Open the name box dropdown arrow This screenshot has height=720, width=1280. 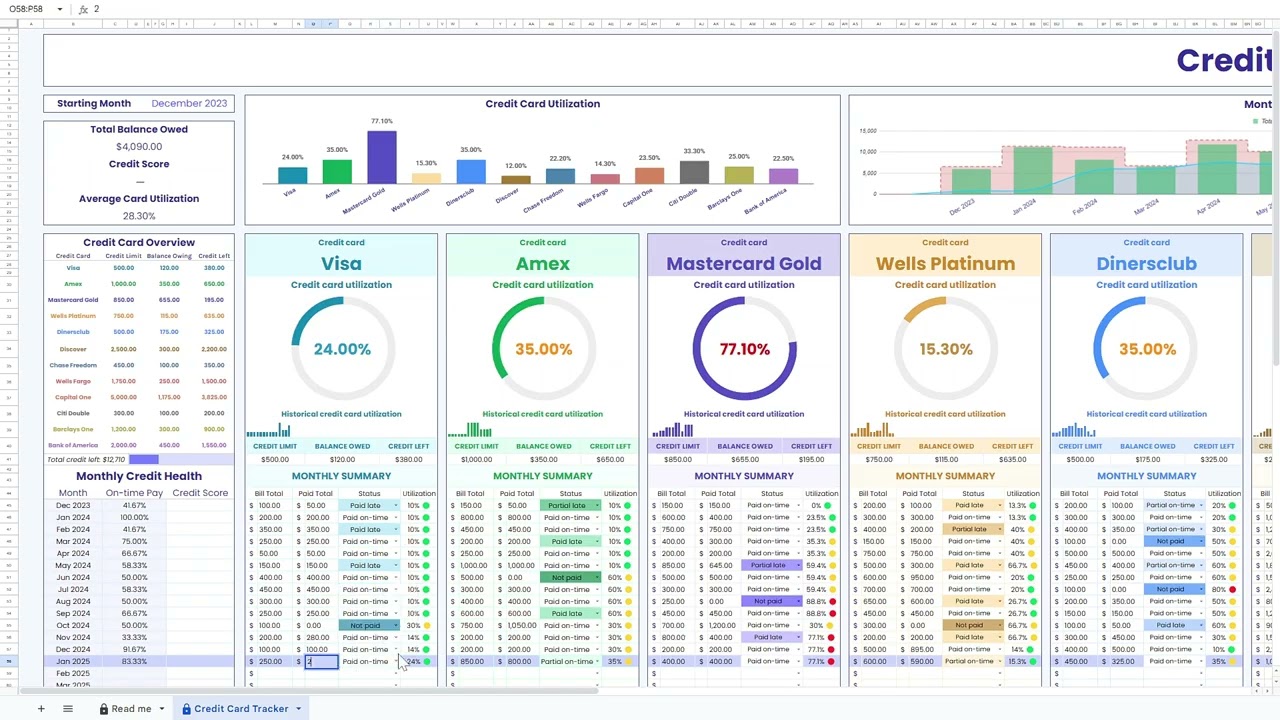coord(60,9)
